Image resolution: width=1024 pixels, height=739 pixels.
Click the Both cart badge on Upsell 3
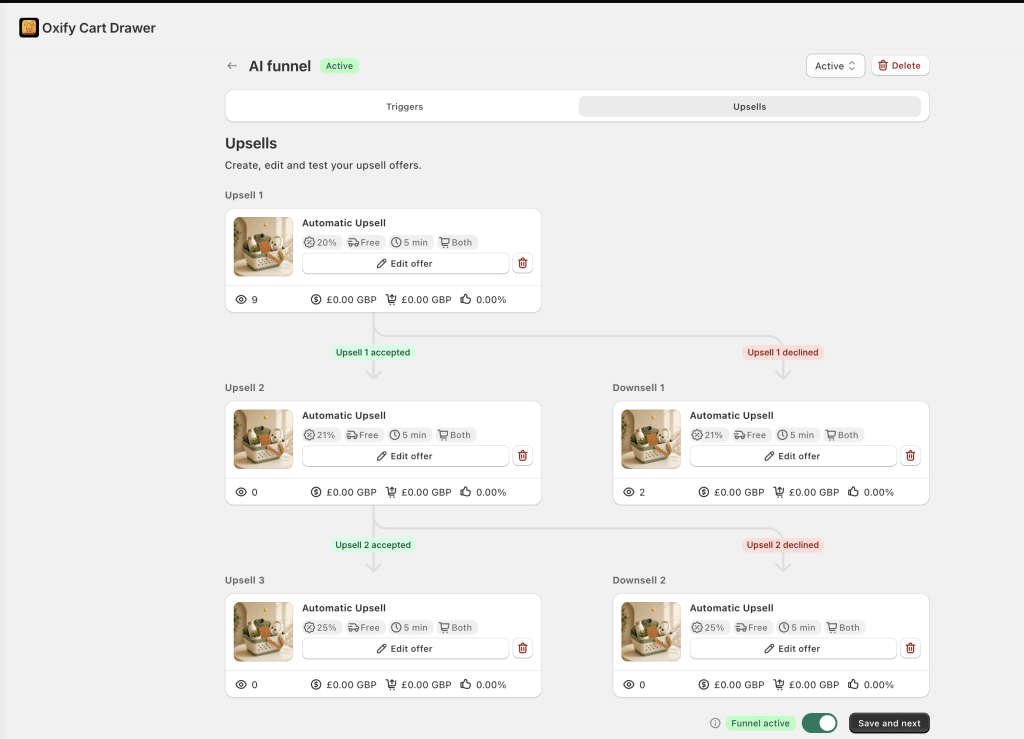coord(456,627)
